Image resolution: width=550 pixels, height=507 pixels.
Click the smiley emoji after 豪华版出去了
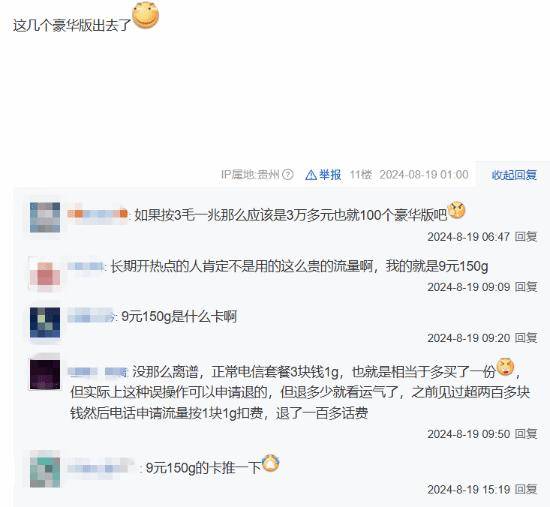click(x=146, y=15)
